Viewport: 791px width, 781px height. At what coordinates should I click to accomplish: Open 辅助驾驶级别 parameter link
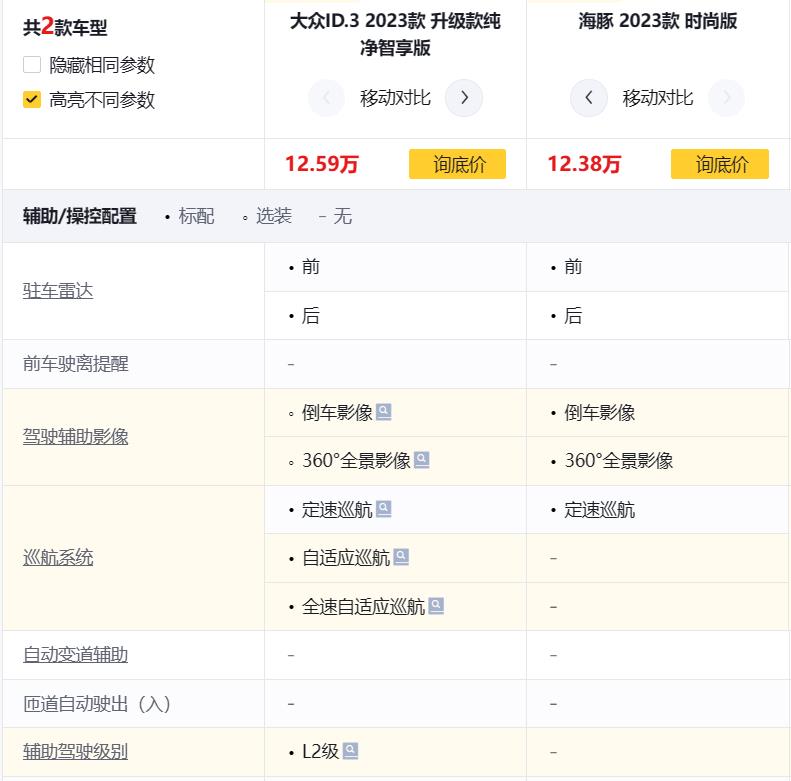[x=76, y=752]
